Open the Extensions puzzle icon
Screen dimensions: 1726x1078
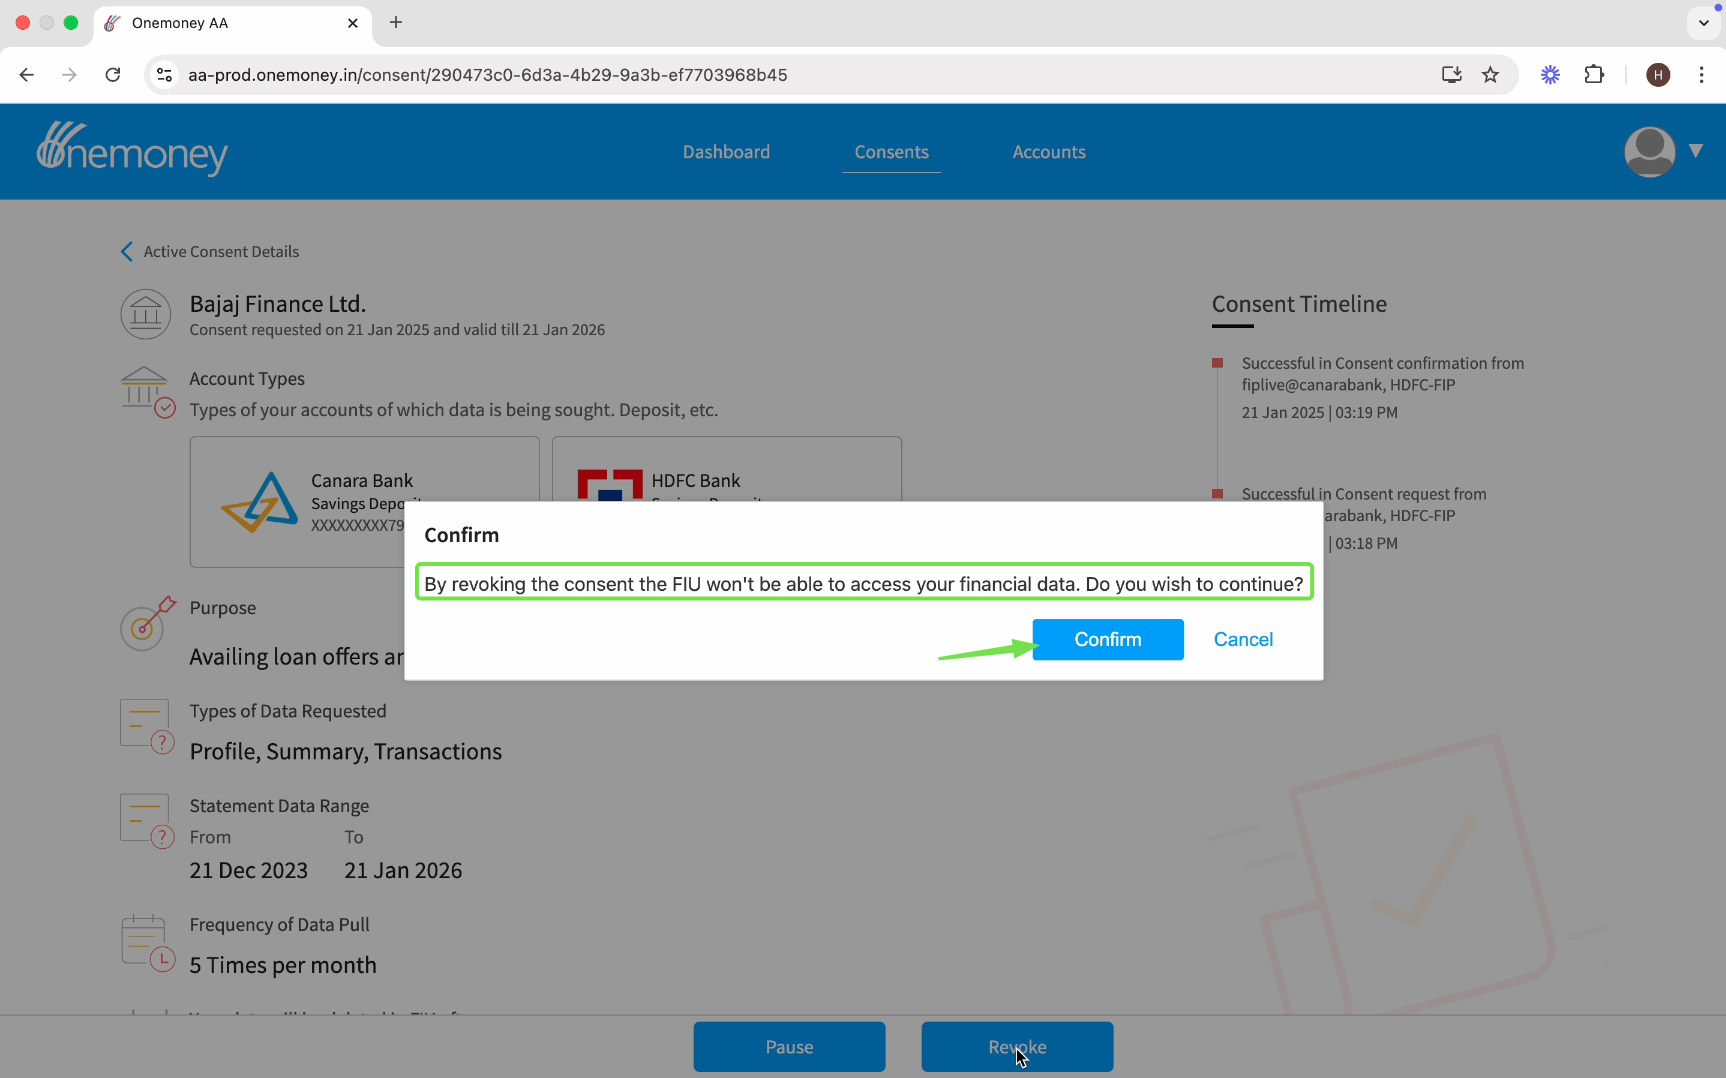(1594, 75)
